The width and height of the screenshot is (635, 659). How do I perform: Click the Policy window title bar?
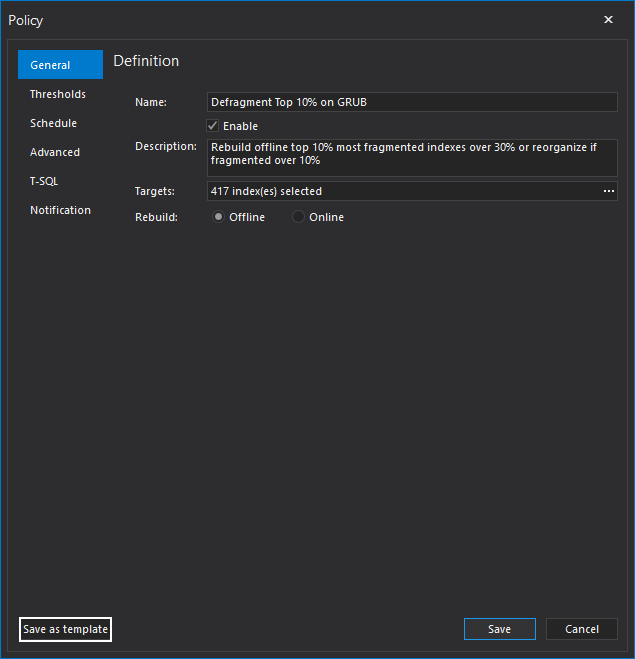tap(300, 20)
